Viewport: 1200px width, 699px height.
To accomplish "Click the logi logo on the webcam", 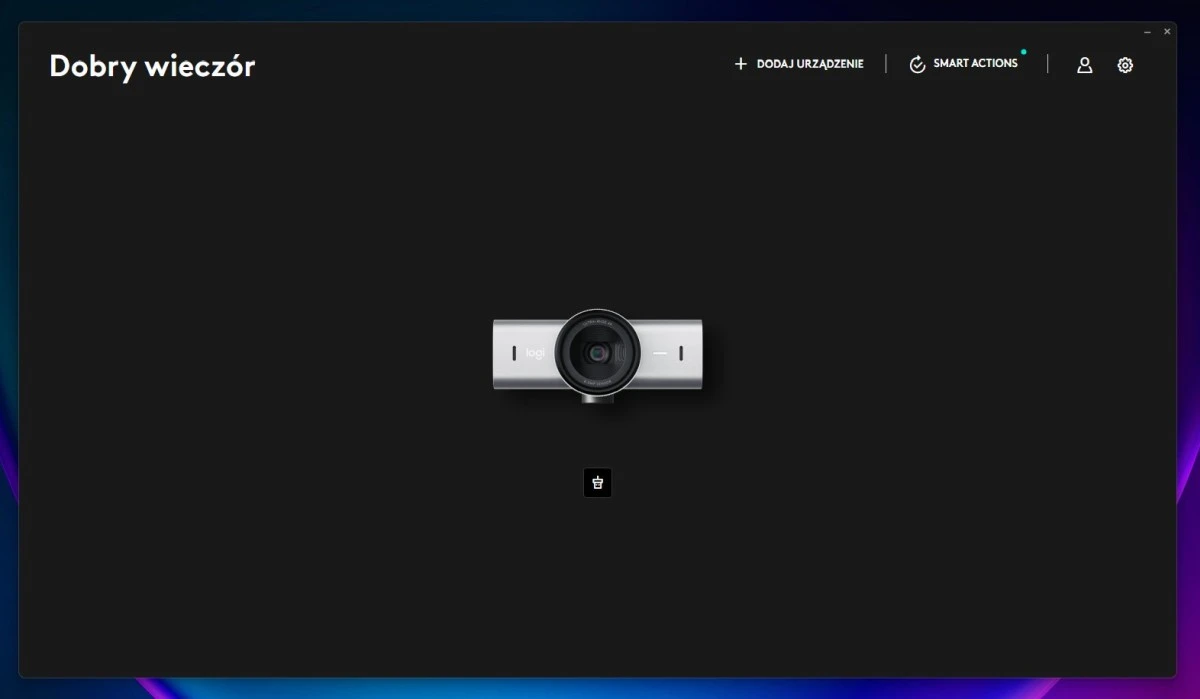I will pyautogui.click(x=536, y=353).
